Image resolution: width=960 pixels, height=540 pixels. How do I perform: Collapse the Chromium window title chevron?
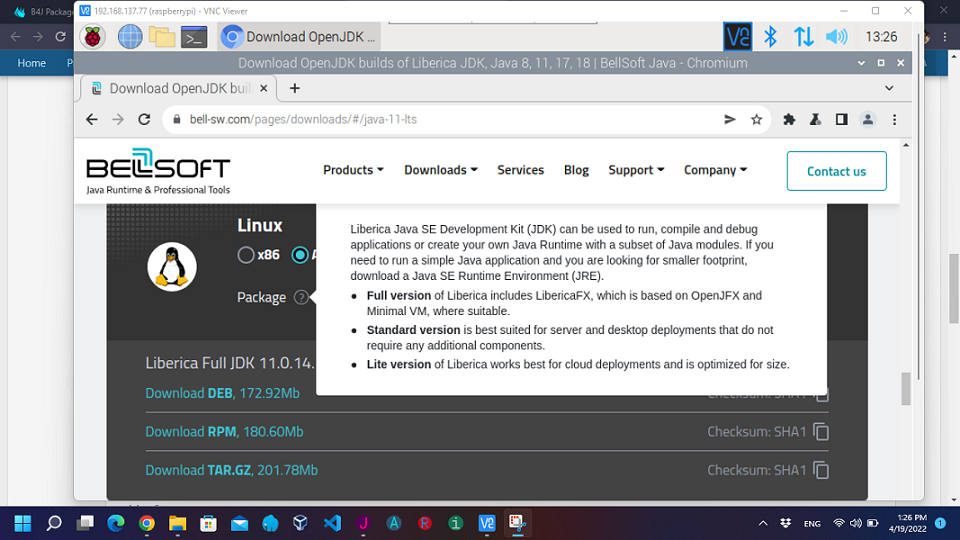861,63
